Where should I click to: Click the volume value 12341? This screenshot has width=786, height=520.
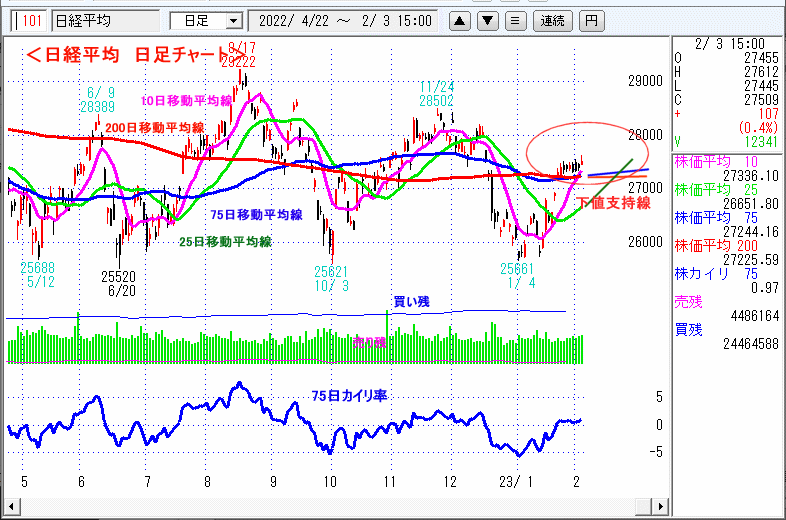[761, 142]
